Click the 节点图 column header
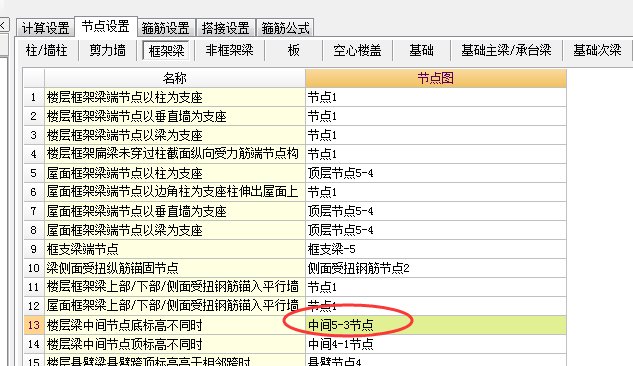 [x=436, y=78]
